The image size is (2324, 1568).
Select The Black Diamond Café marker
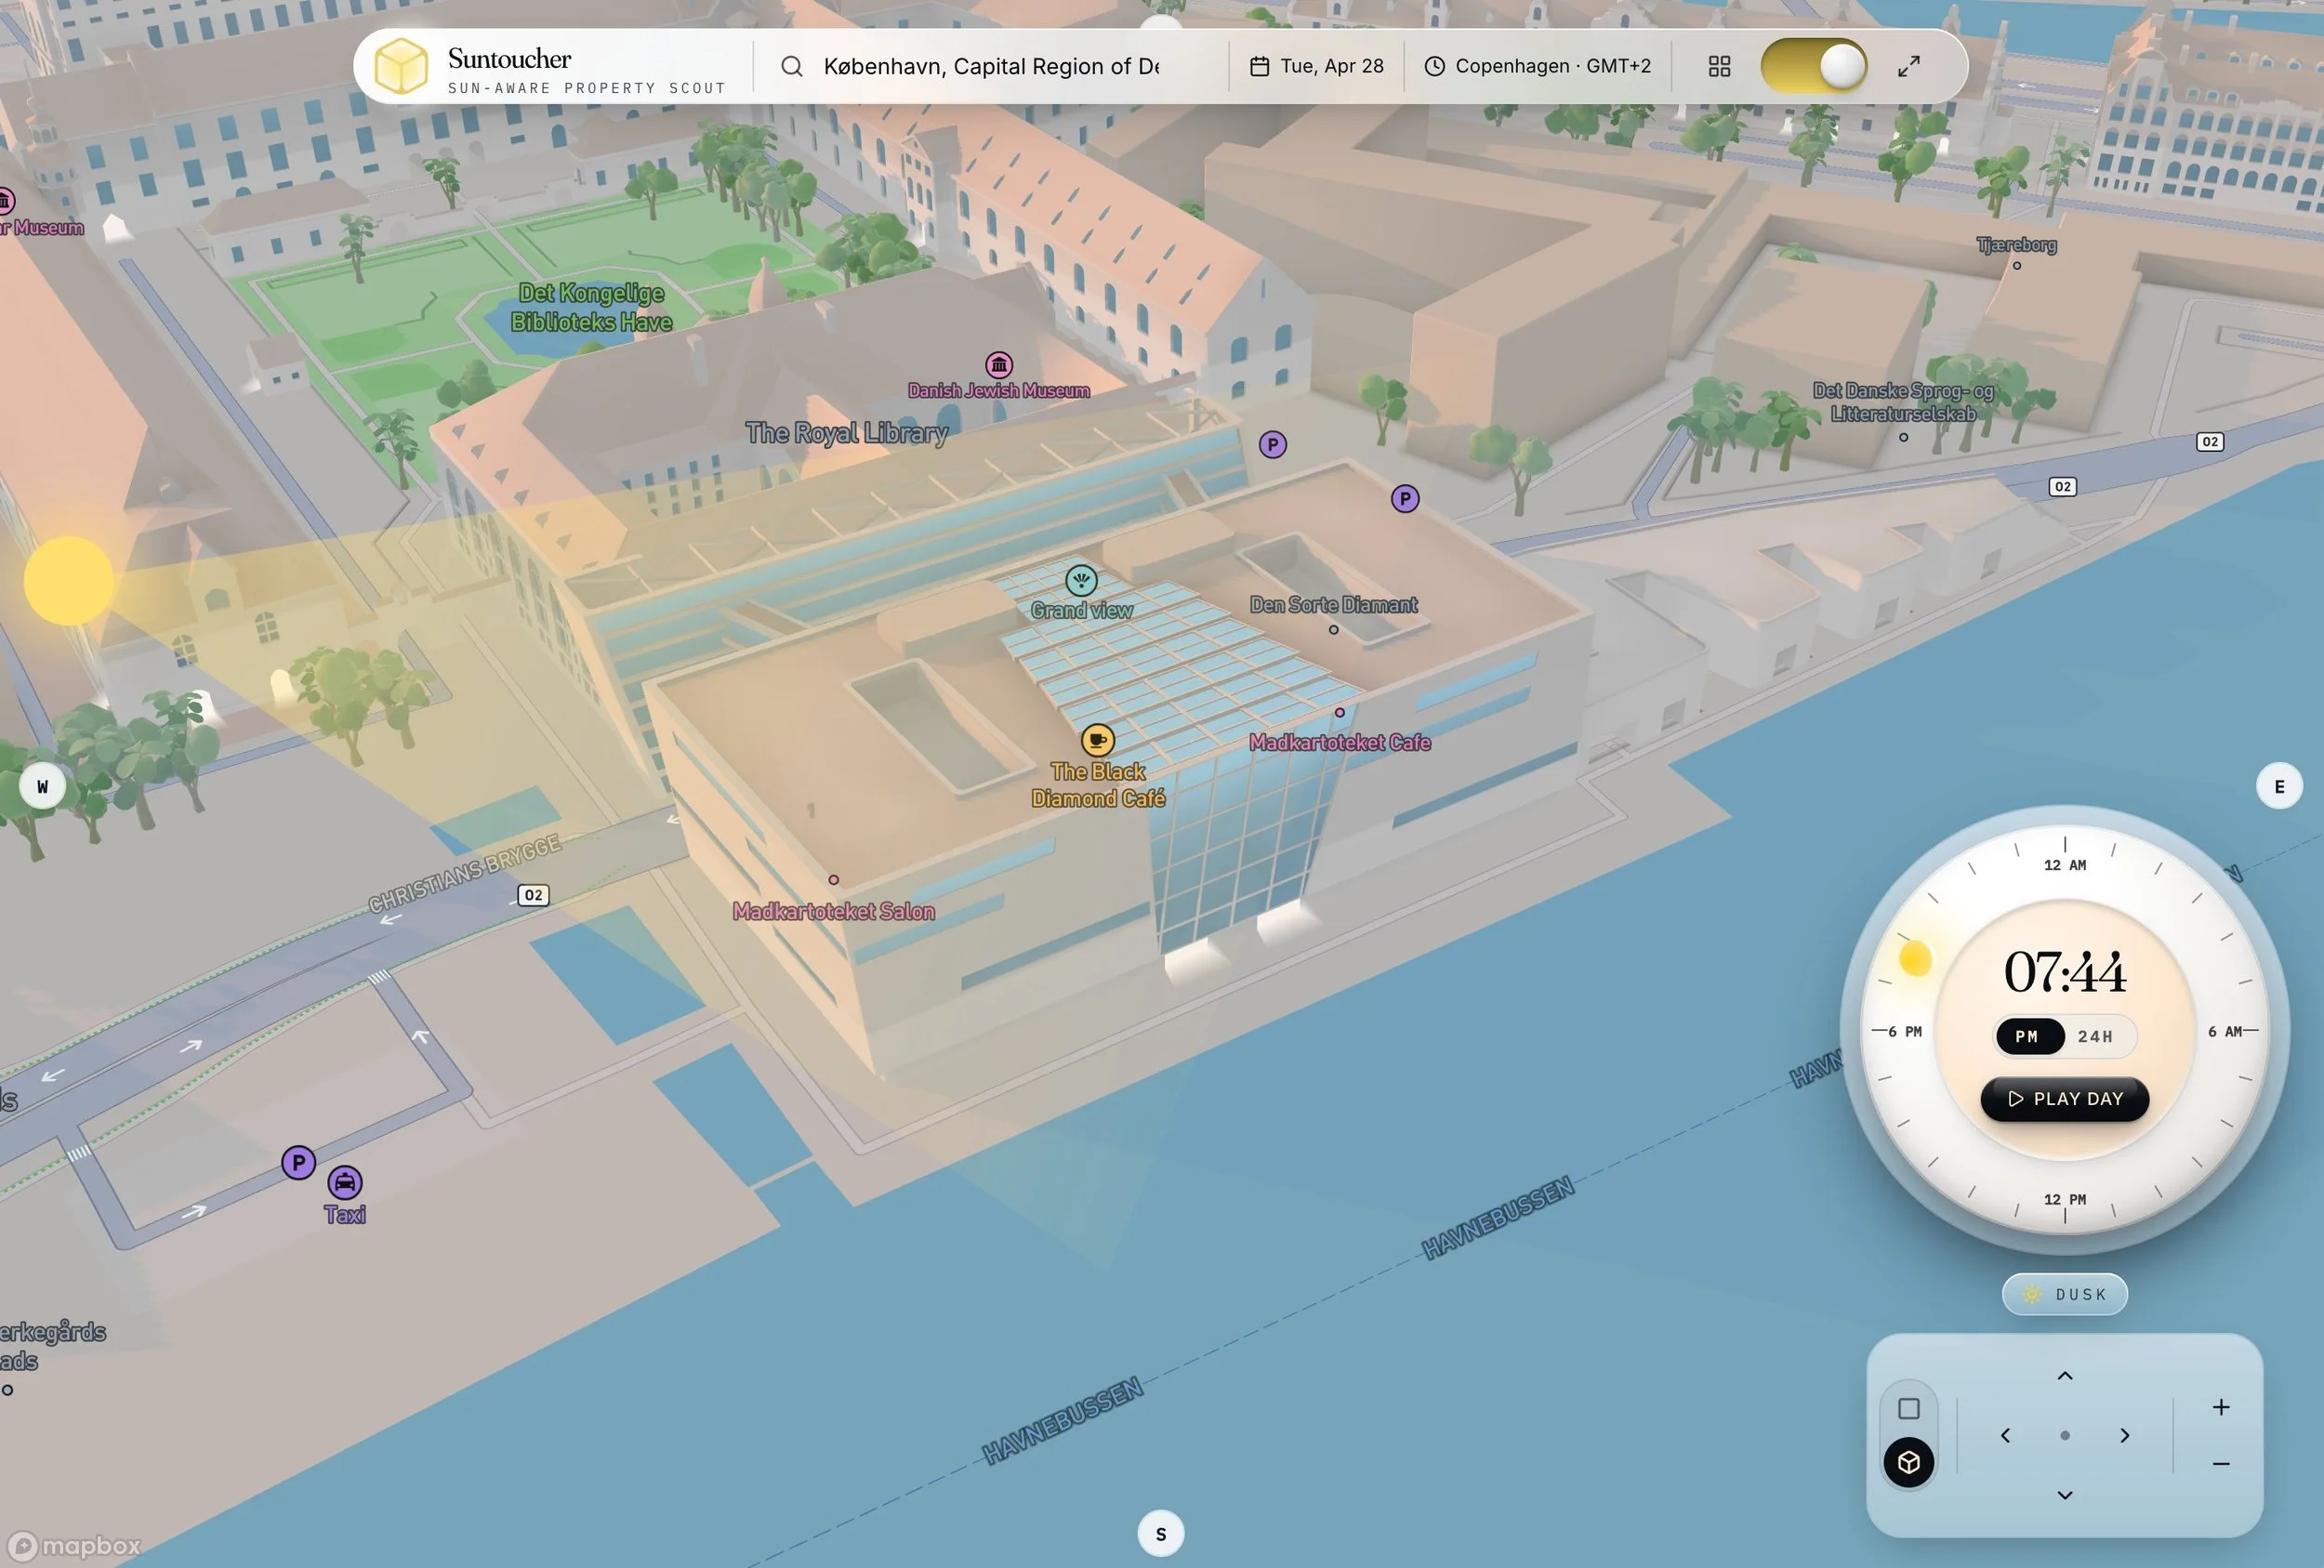click(1097, 740)
